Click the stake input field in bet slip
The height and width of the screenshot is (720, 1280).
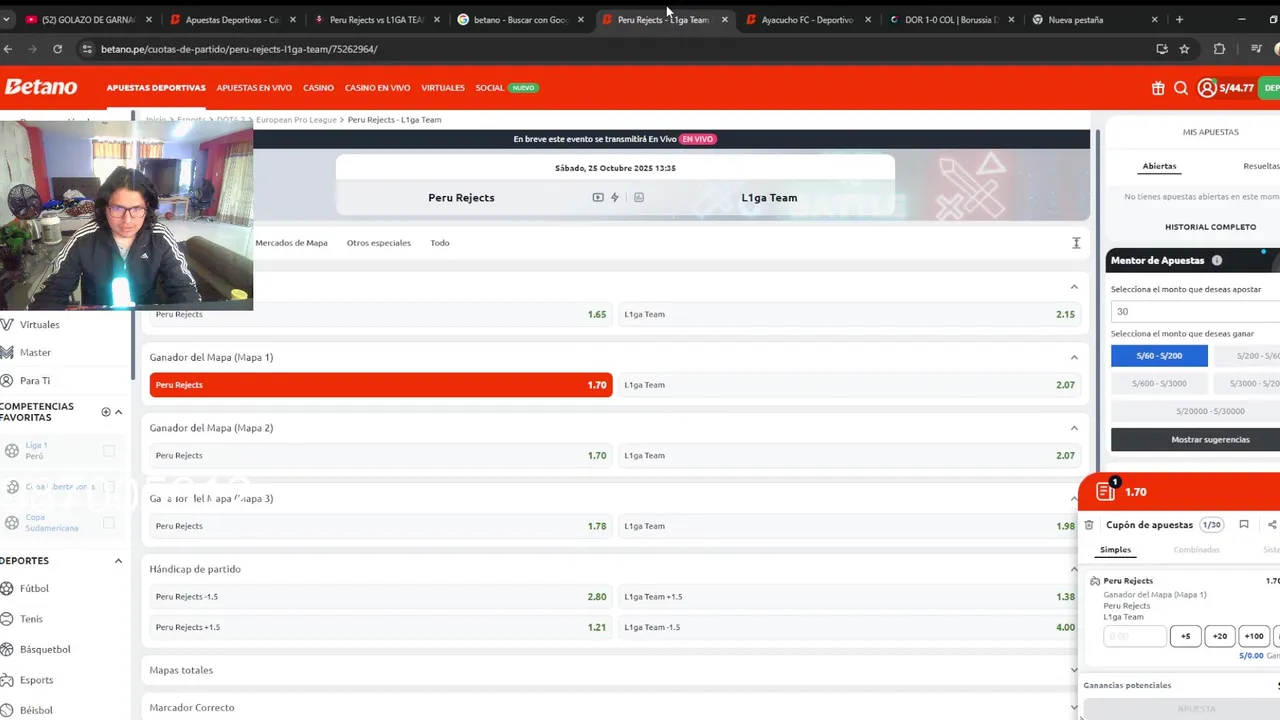(1135, 636)
